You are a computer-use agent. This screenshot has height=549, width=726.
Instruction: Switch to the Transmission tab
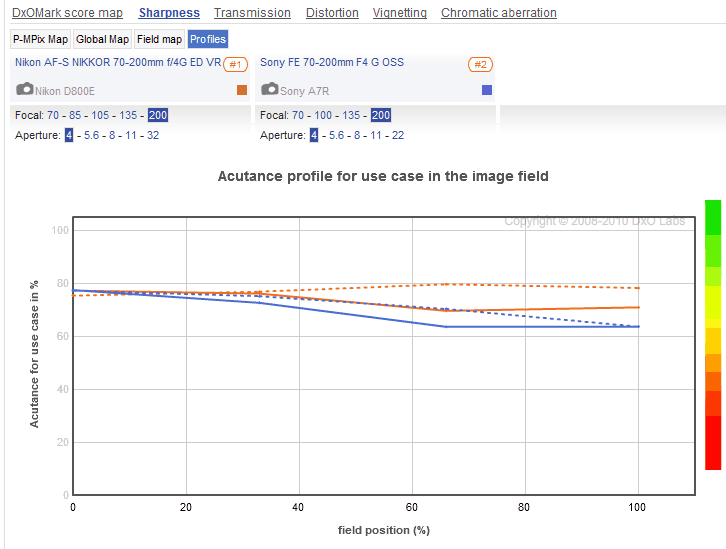(x=252, y=13)
